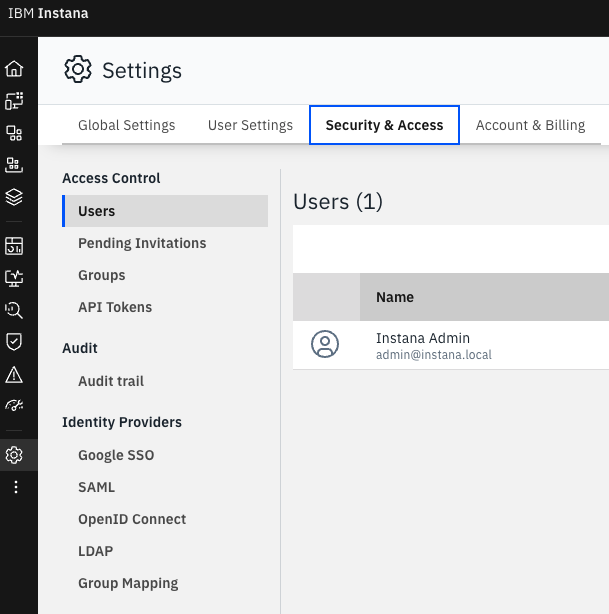The image size is (609, 614).
Task: Open Groups settings
Action: coord(165,275)
